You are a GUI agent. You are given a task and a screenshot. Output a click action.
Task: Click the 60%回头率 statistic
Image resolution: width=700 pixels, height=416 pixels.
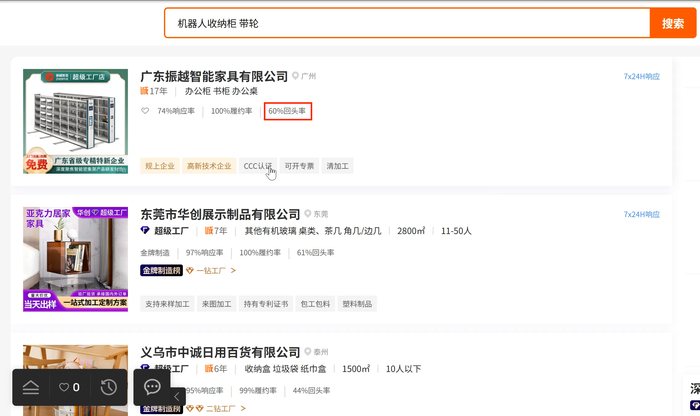pos(287,111)
